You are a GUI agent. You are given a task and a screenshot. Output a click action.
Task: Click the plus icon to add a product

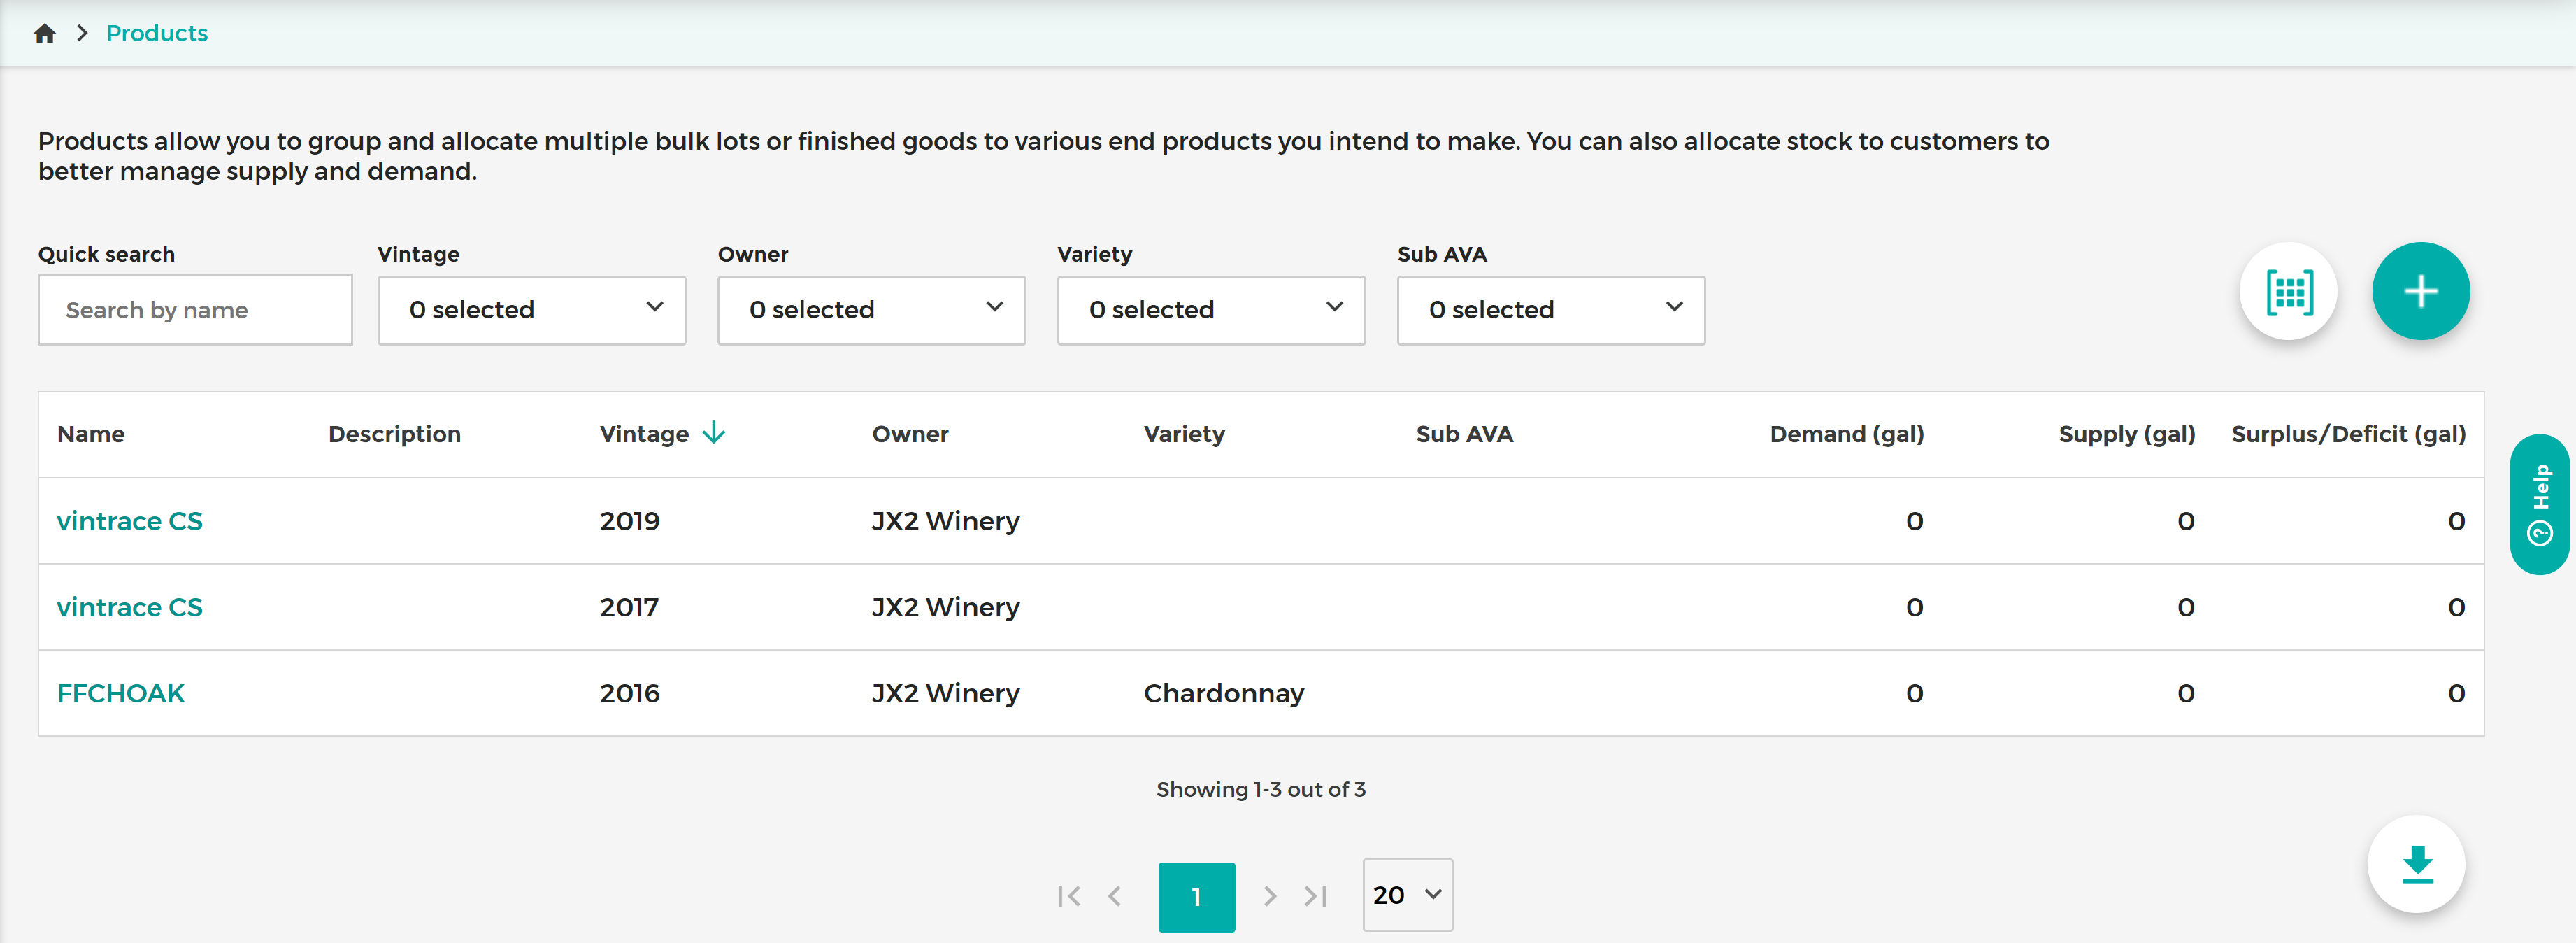(2421, 291)
